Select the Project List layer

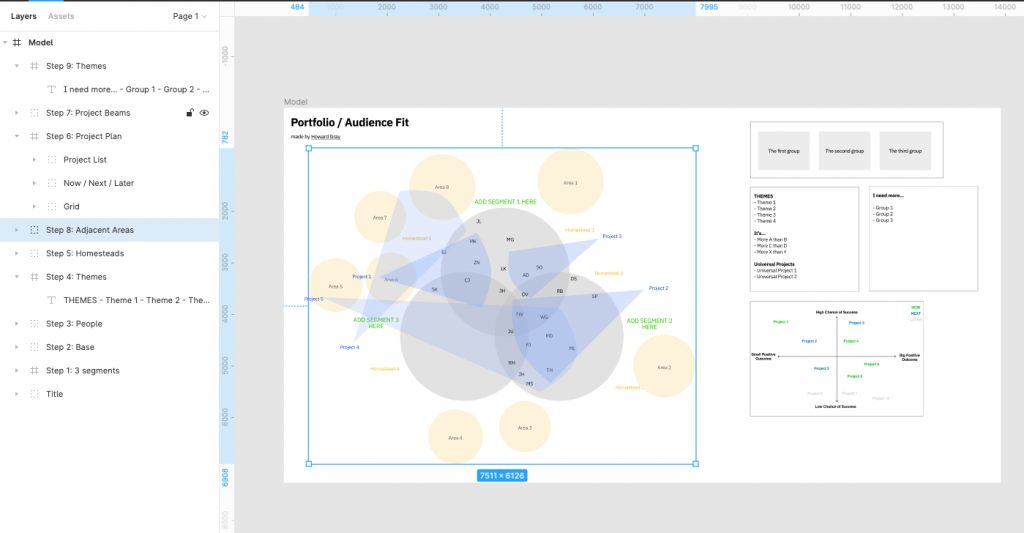pyautogui.click(x=109, y=160)
